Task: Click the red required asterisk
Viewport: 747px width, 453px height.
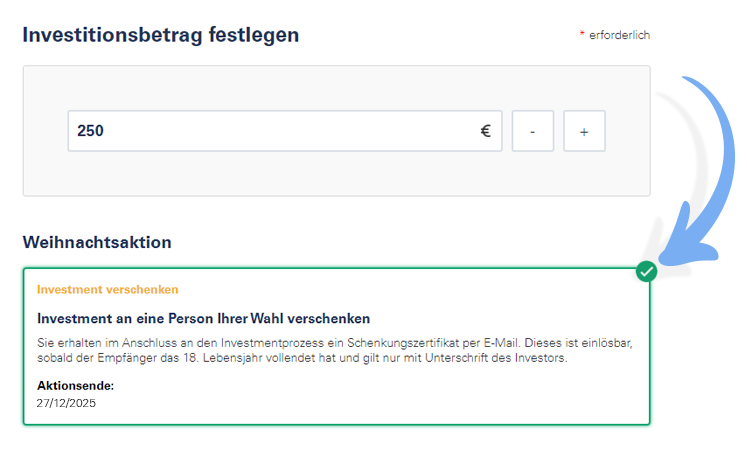Action: tap(582, 36)
